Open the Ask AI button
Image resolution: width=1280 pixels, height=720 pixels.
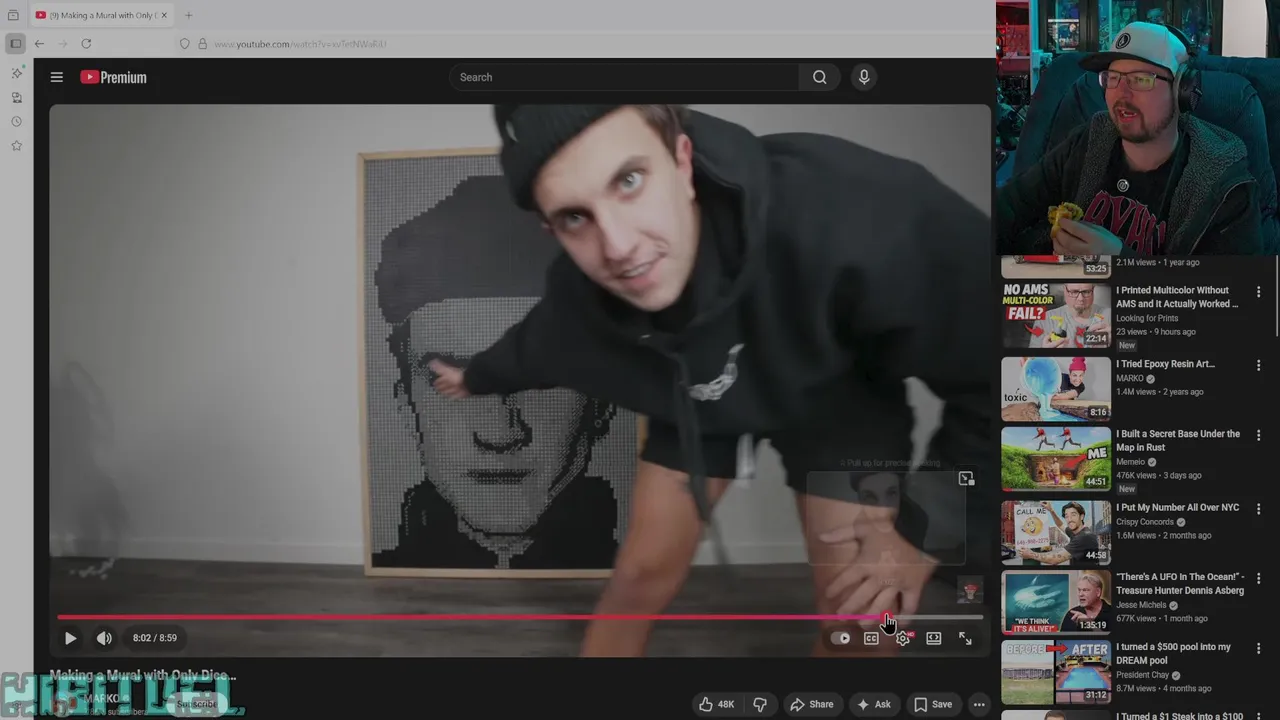[x=873, y=704]
